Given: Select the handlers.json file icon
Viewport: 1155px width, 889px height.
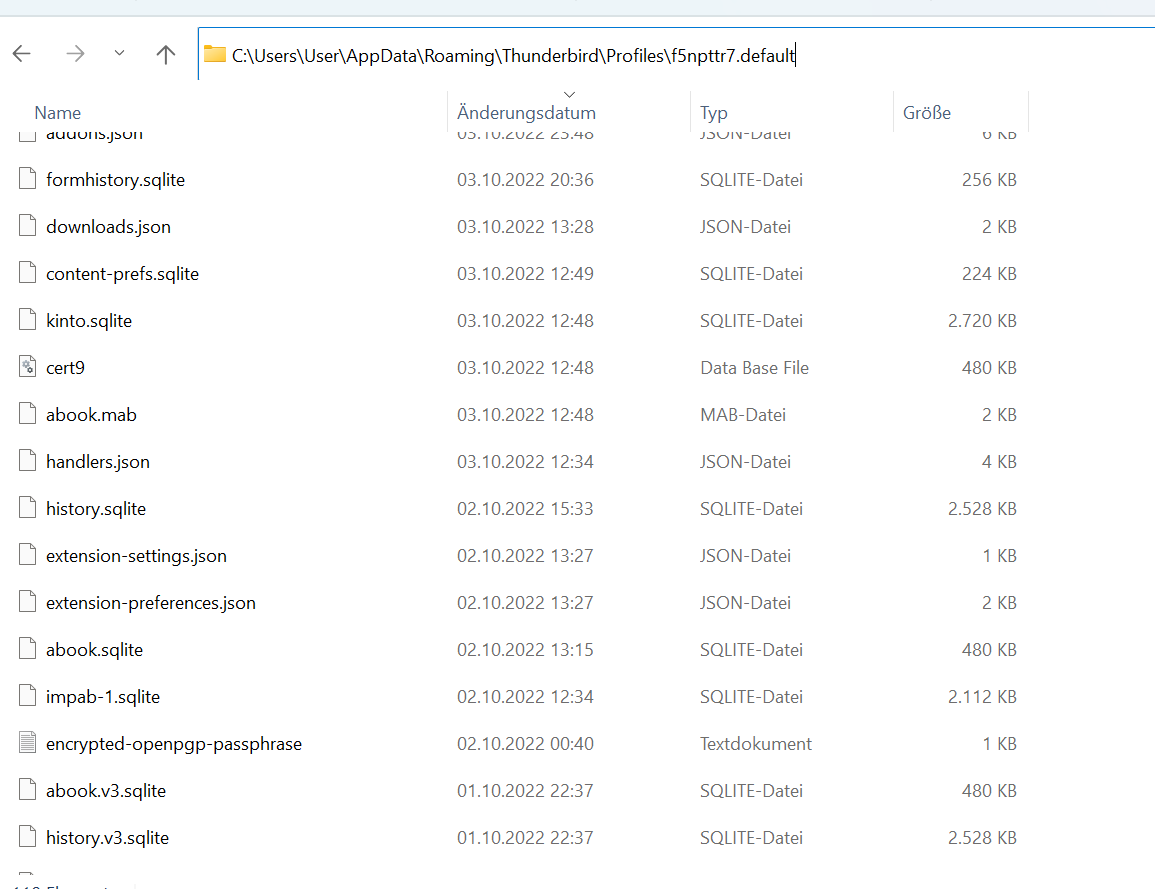Looking at the screenshot, I should pyautogui.click(x=27, y=461).
